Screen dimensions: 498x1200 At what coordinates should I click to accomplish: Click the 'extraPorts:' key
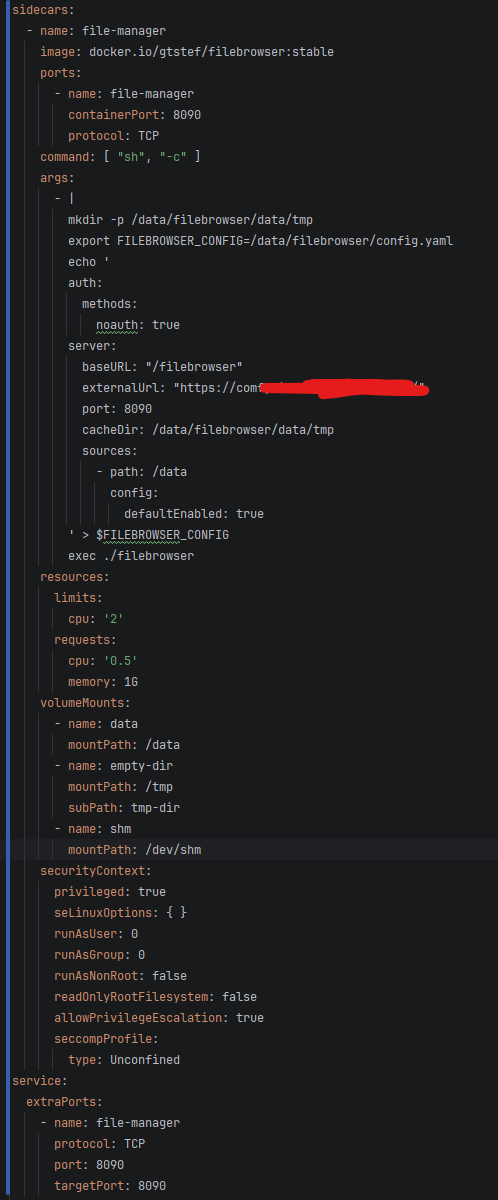pyautogui.click(x=64, y=1102)
